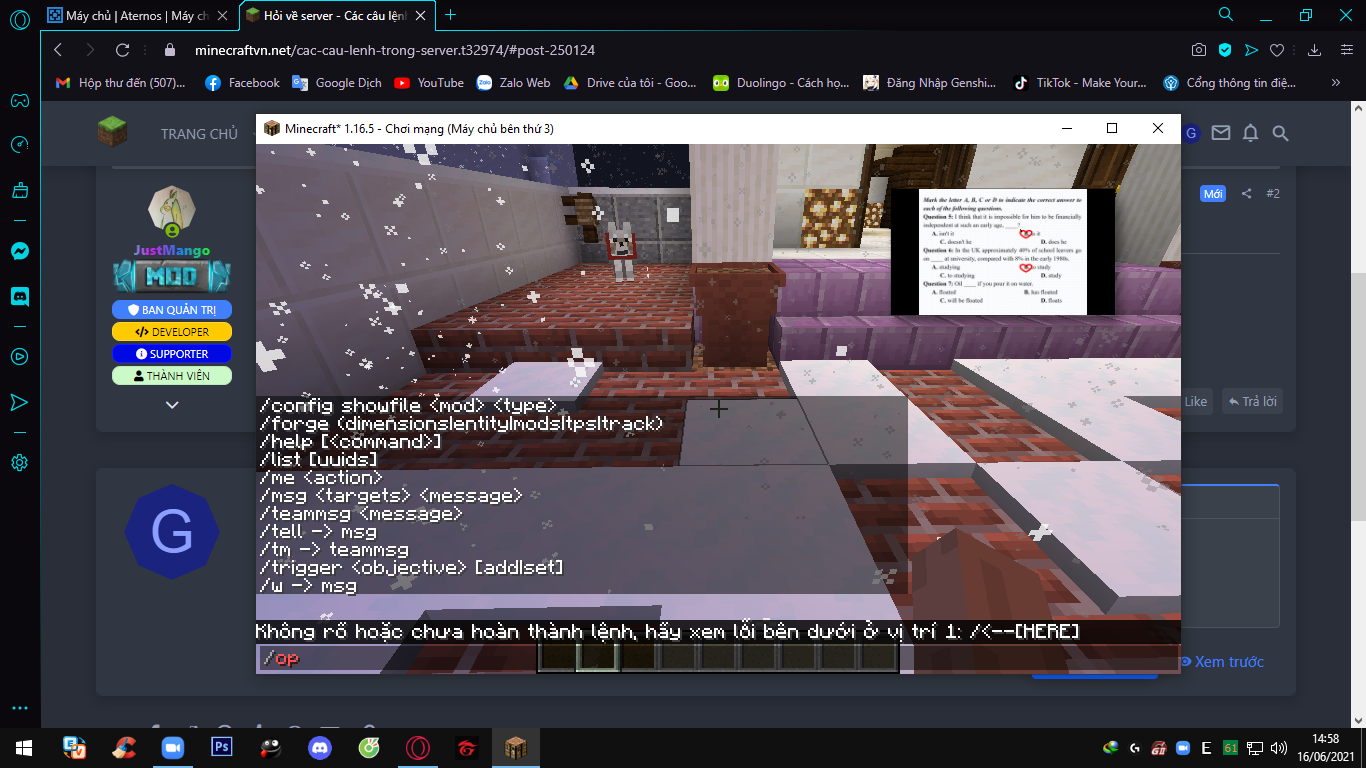
Task: Open GX Control speedometer icon in sidebar
Action: click(20, 145)
